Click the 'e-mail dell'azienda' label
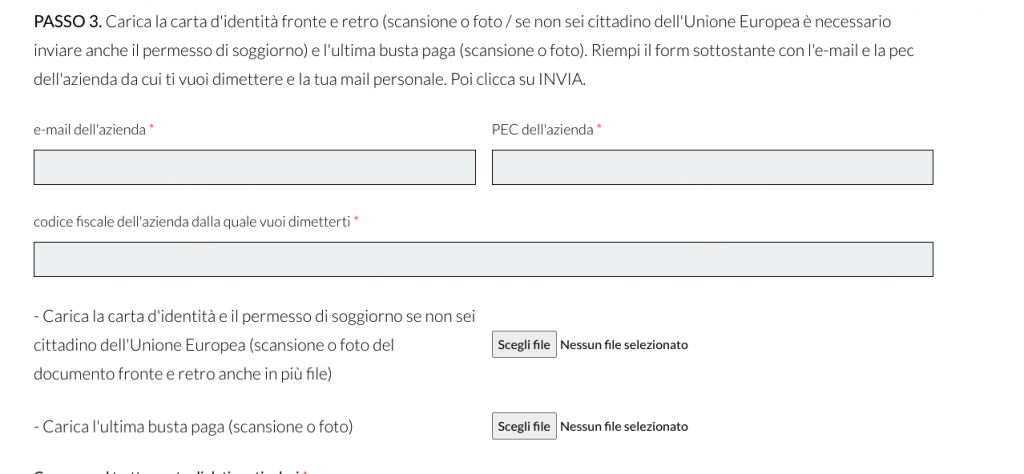1024x474 pixels. pos(90,130)
